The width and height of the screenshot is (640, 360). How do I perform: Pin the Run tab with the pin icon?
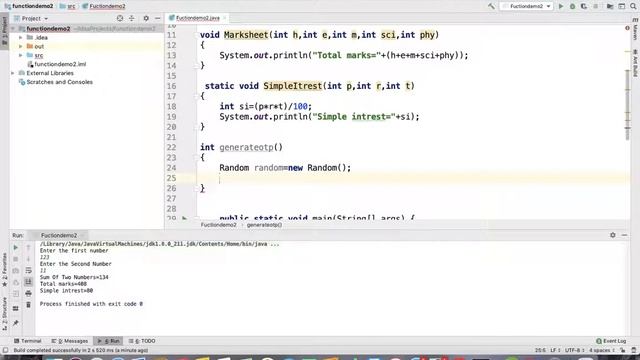(x=16, y=323)
